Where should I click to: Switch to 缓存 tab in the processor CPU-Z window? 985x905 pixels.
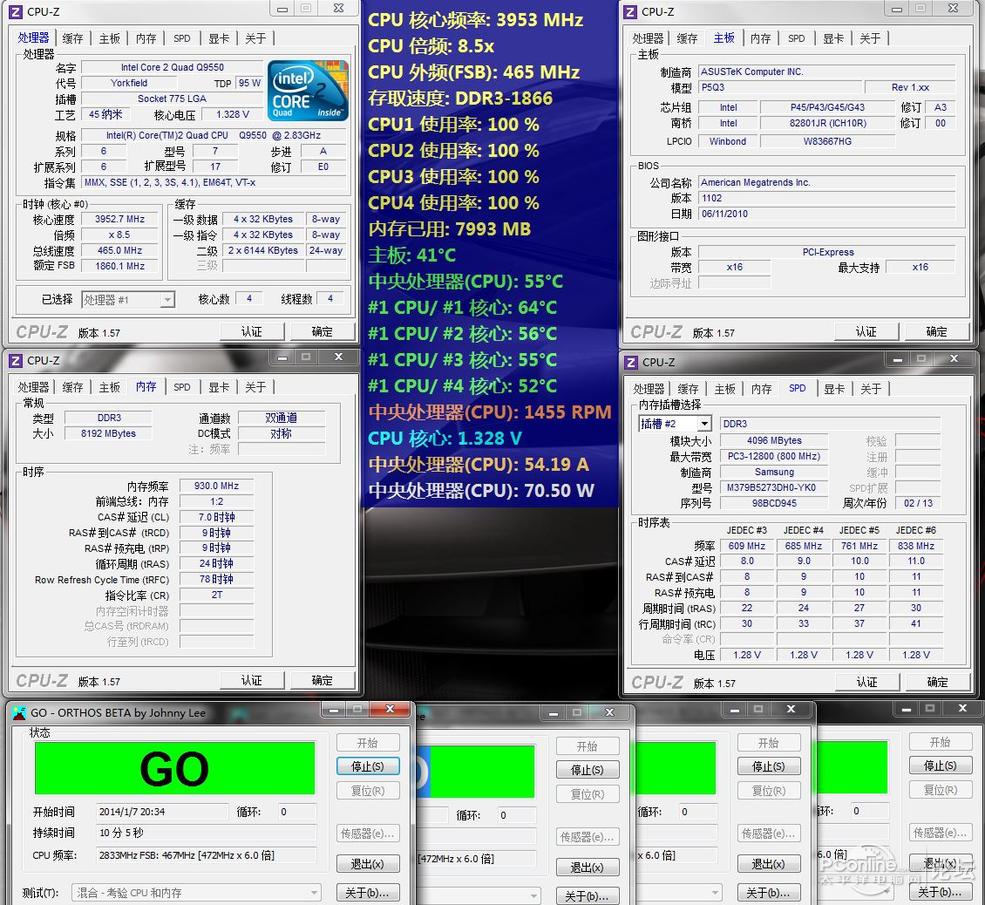pos(73,38)
